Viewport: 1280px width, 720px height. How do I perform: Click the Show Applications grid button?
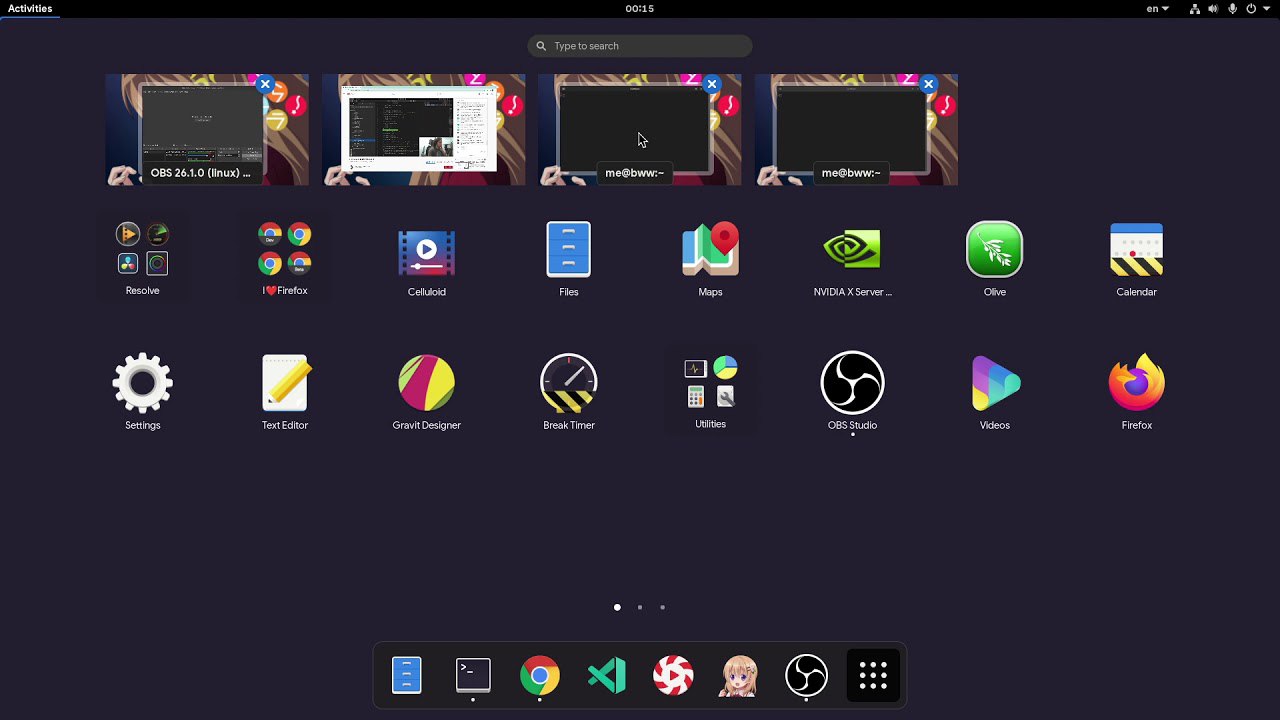[873, 676]
